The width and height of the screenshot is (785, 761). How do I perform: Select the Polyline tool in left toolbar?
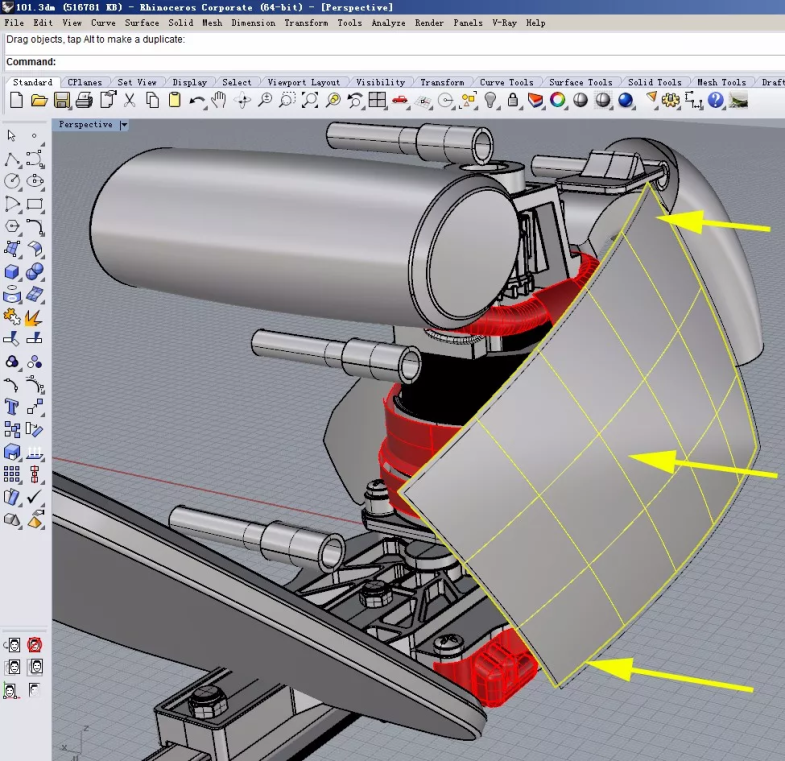point(12,159)
